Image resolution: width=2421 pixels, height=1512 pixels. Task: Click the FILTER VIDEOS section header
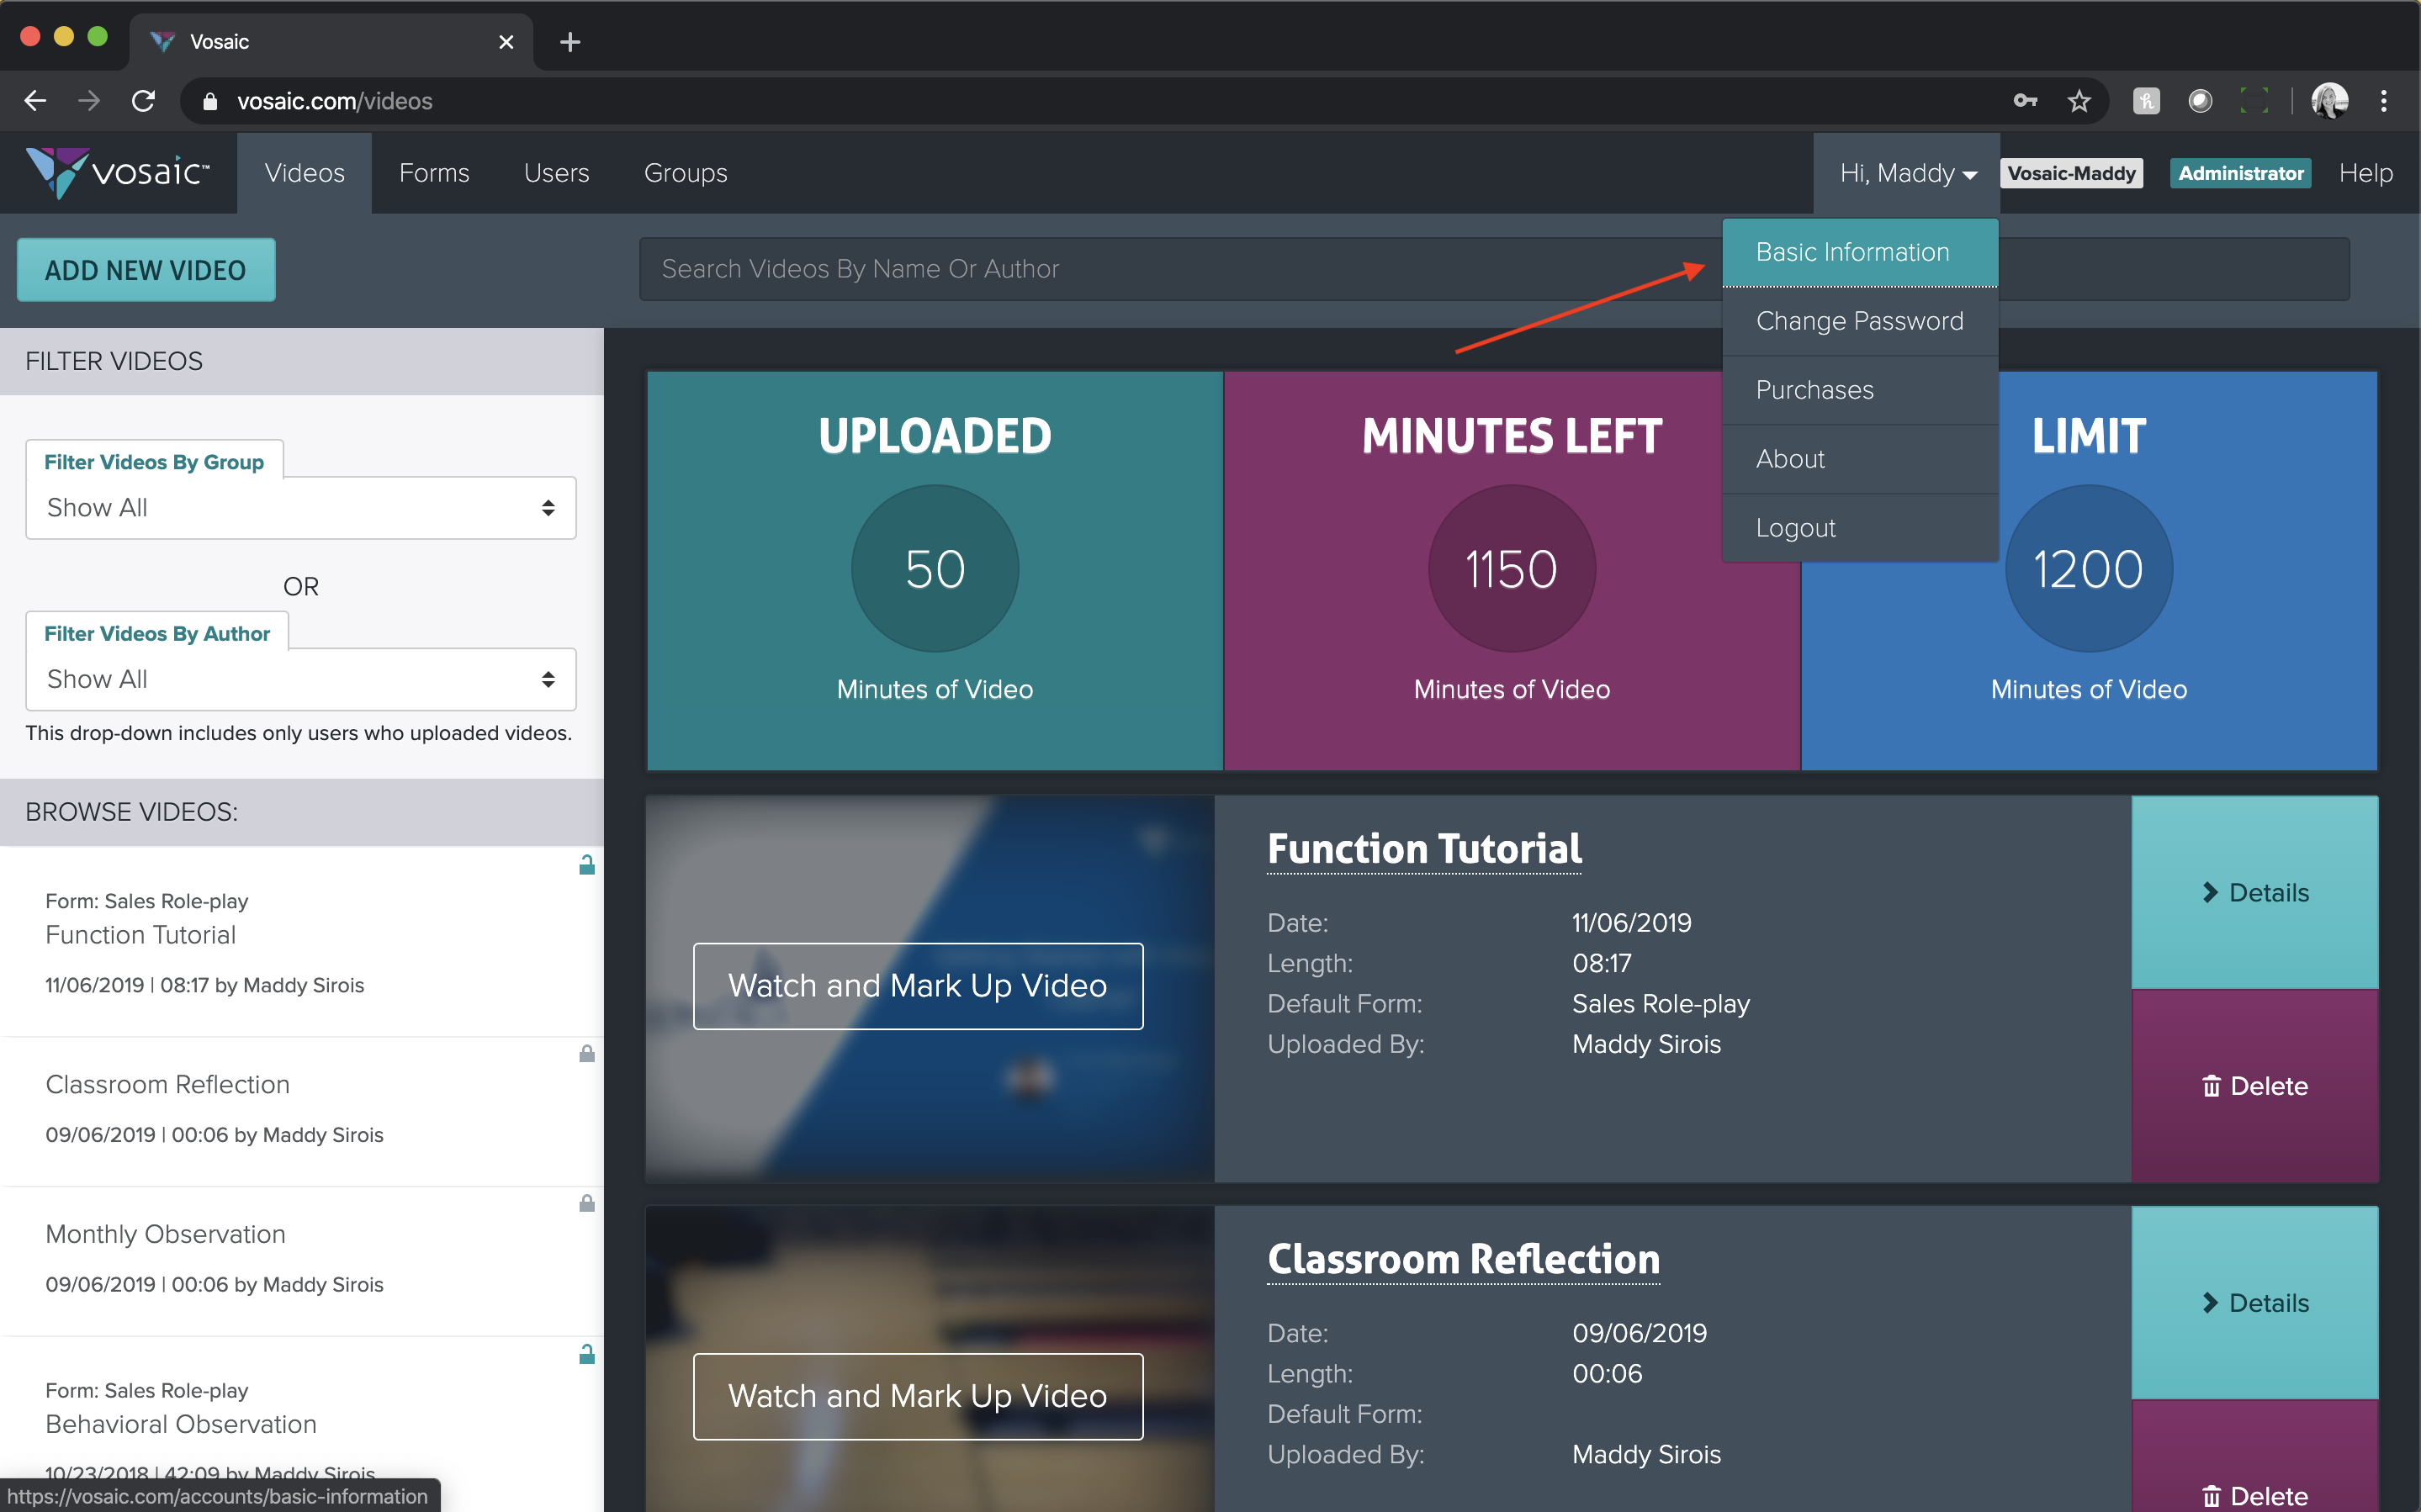click(301, 361)
